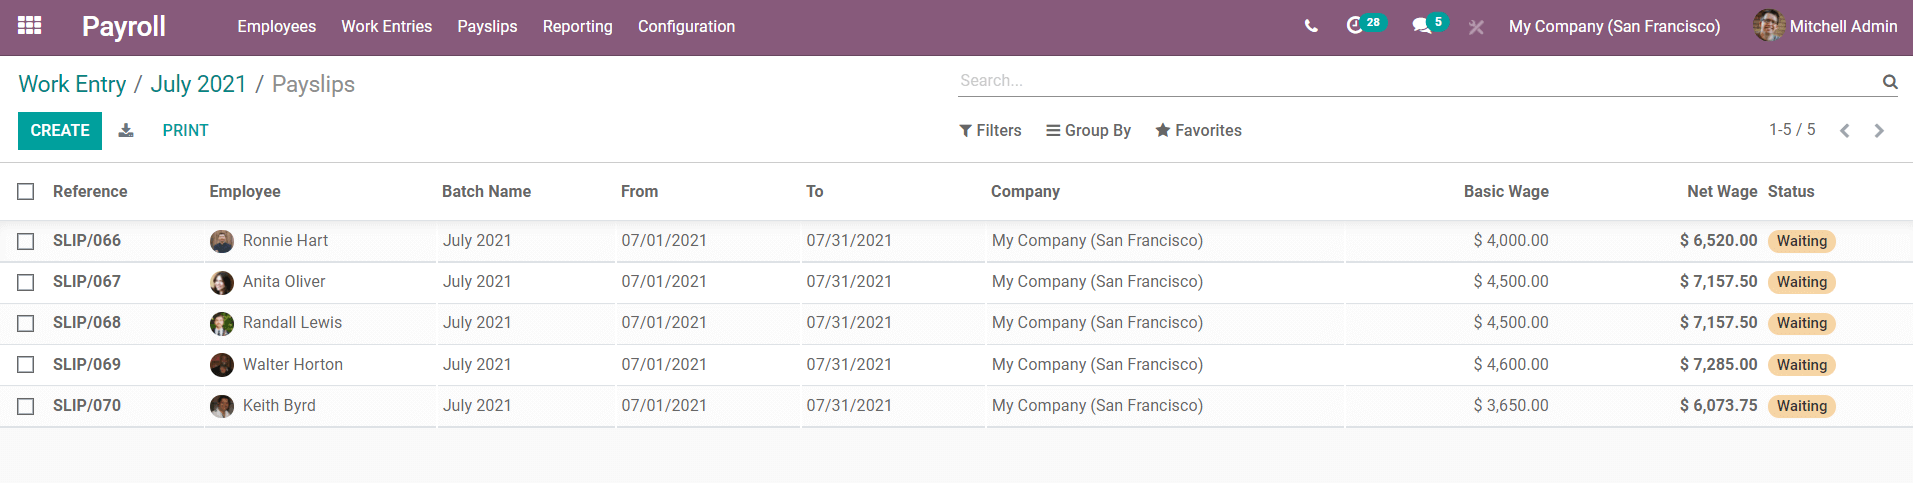Click the phone call icon
The image size is (1913, 483).
(1311, 27)
